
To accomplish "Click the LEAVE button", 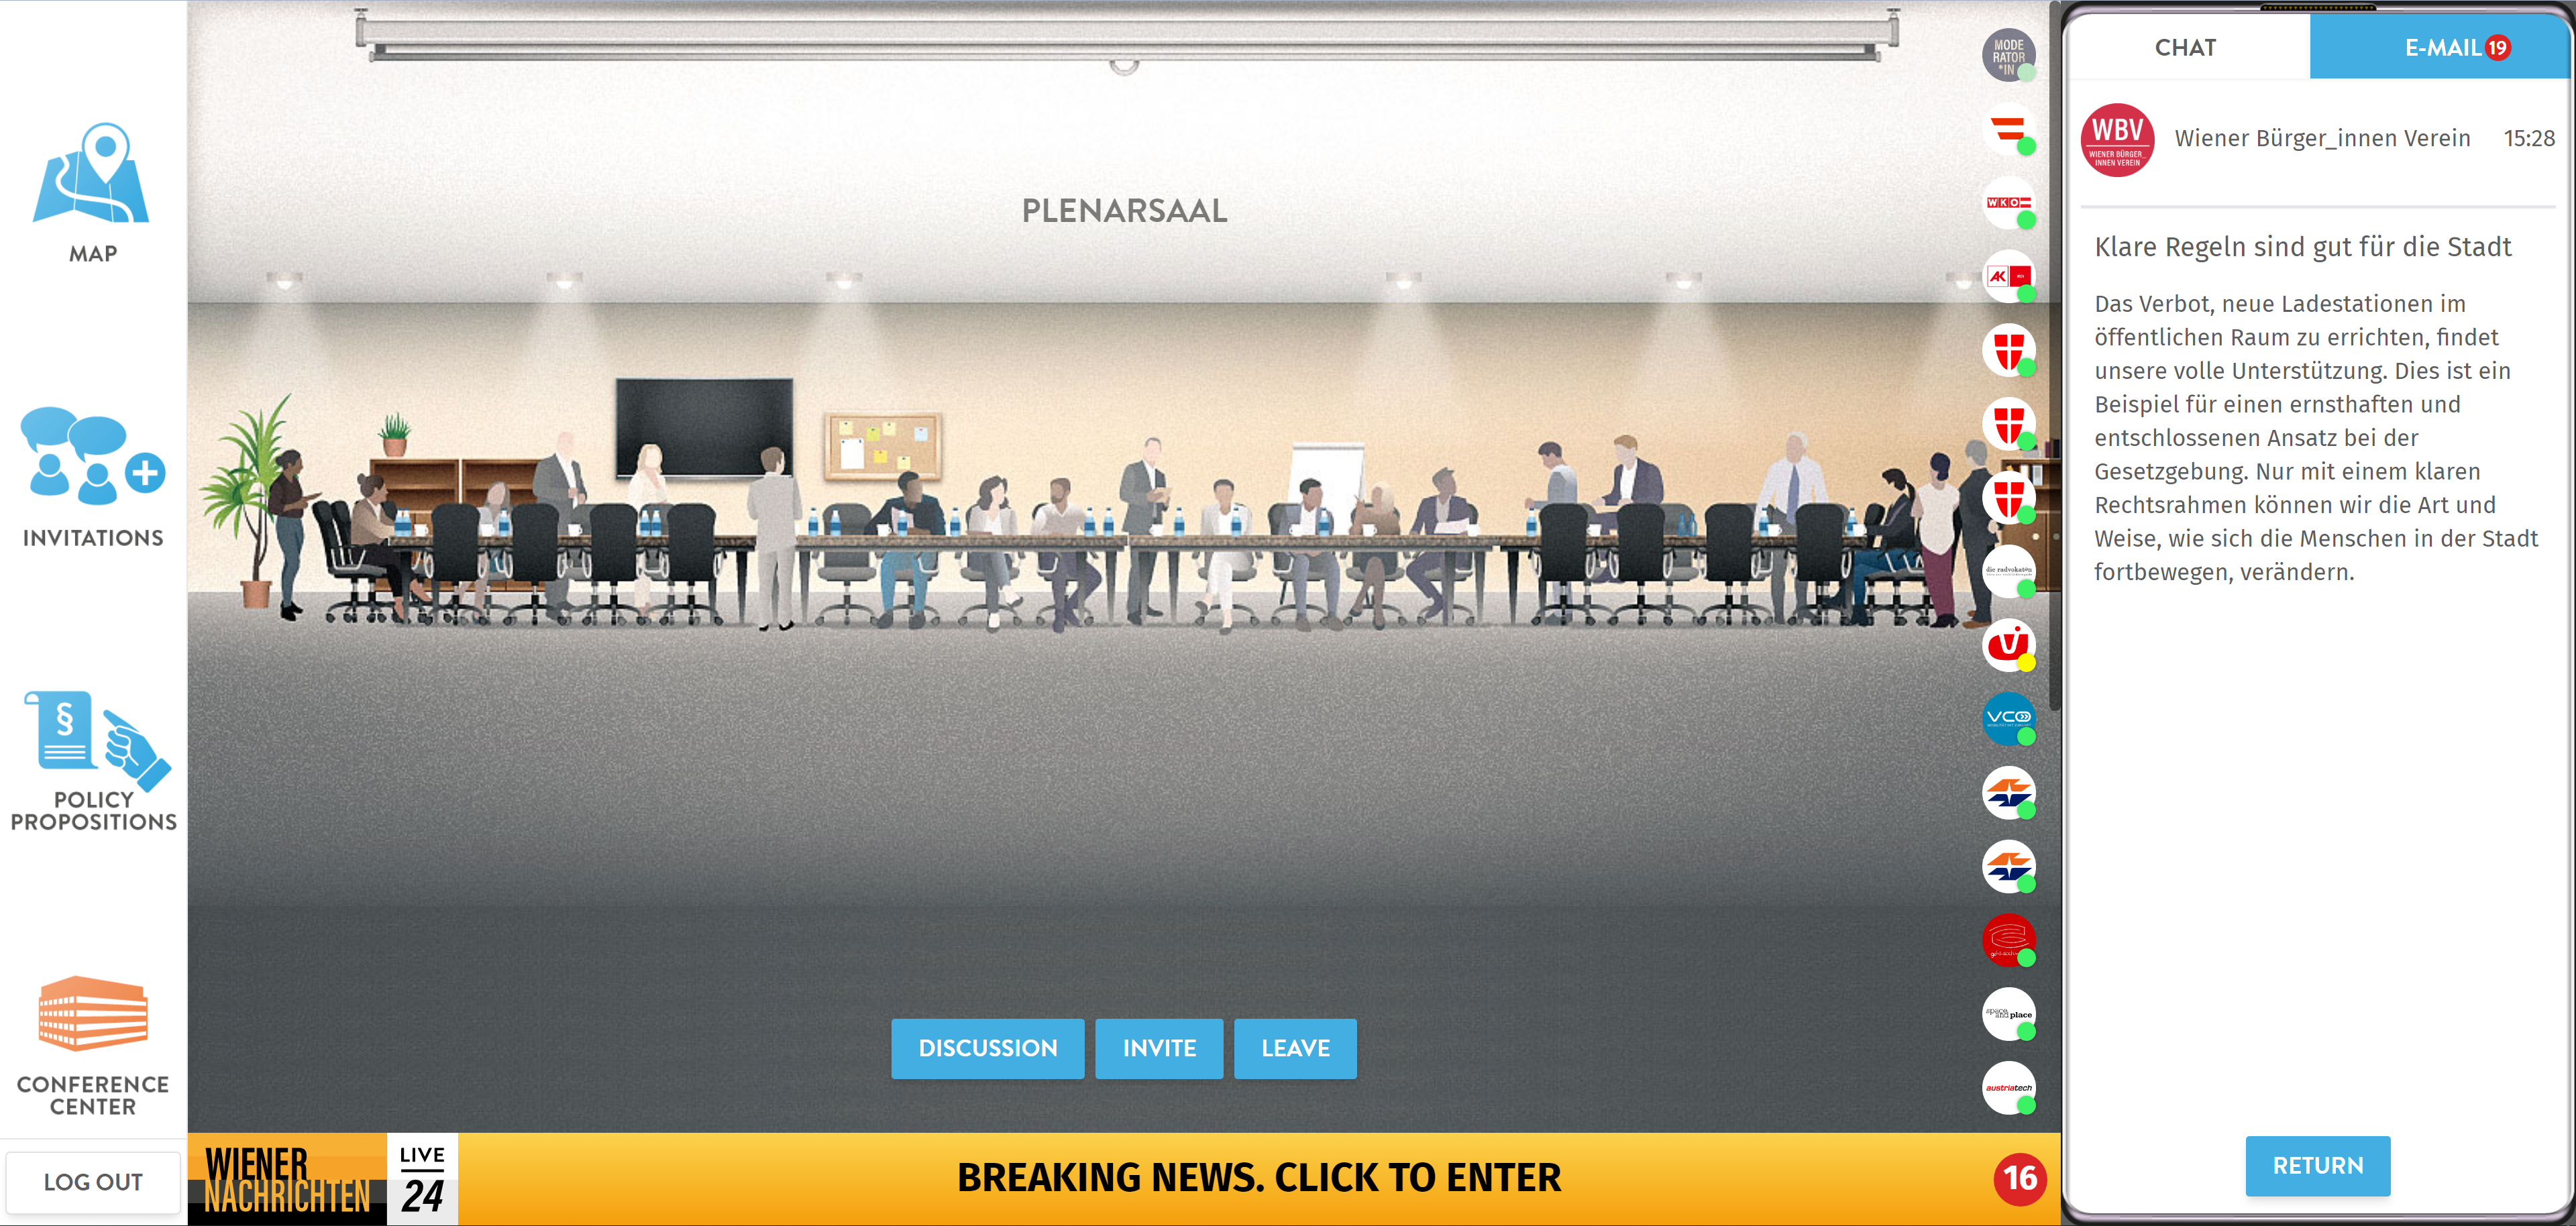I will [1296, 1047].
